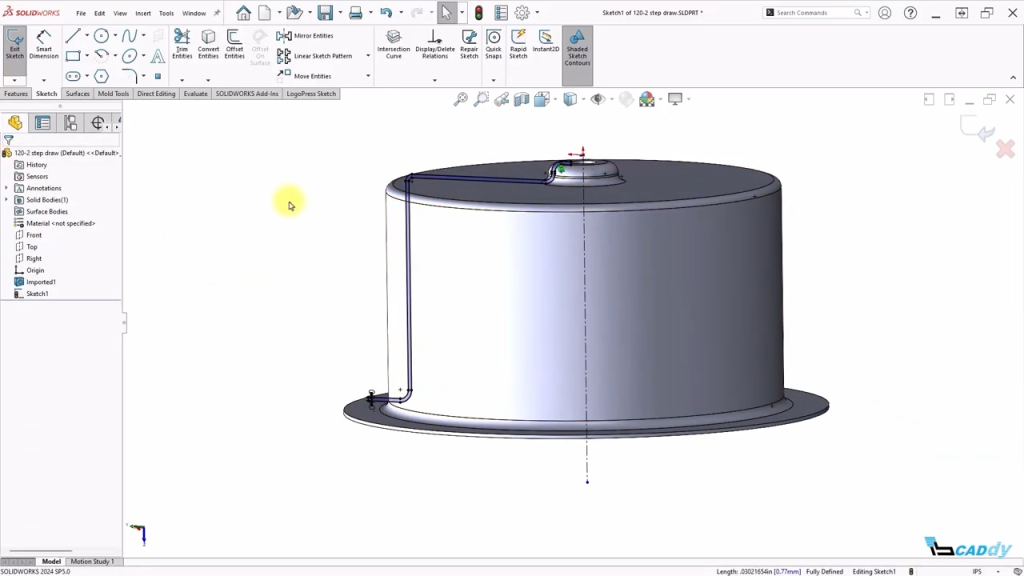Toggle Shaded Sketch Contours
Image resolution: width=1024 pixels, height=576 pixels.
click(577, 45)
